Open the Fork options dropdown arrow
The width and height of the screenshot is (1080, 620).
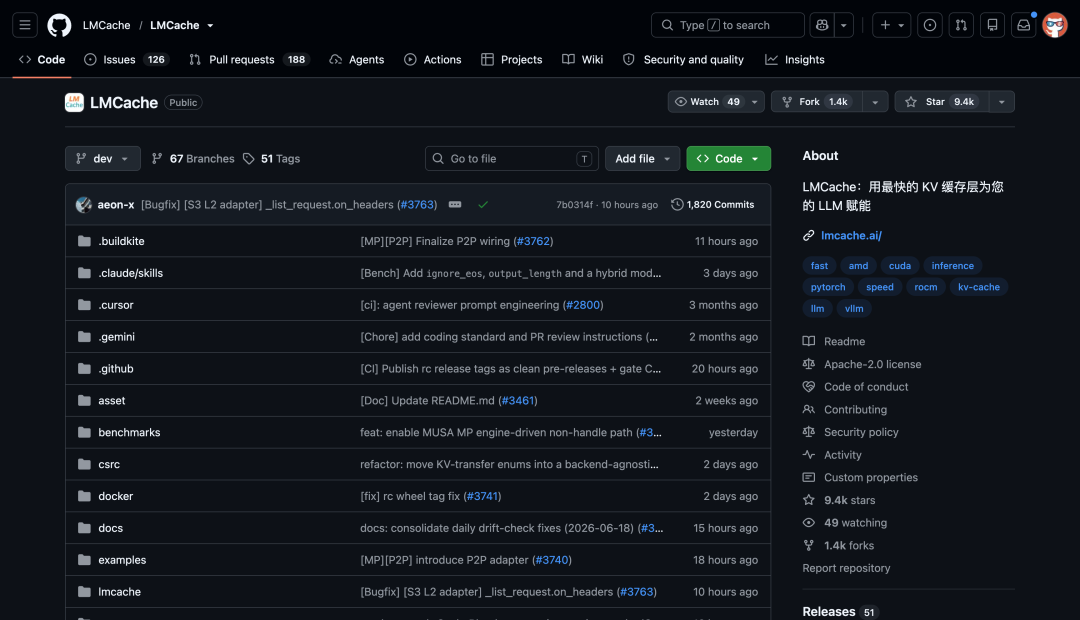pos(875,102)
